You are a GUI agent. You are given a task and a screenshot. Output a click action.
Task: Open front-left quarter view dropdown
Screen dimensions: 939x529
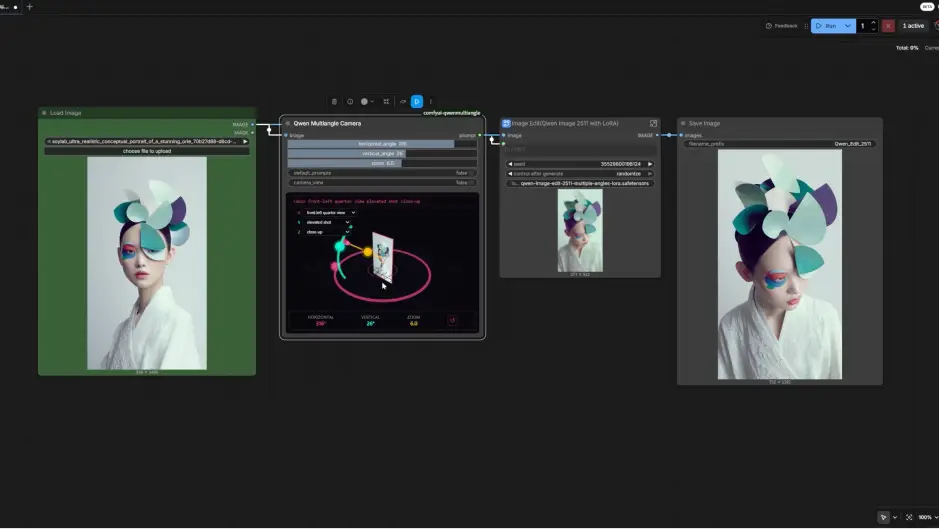coord(331,213)
